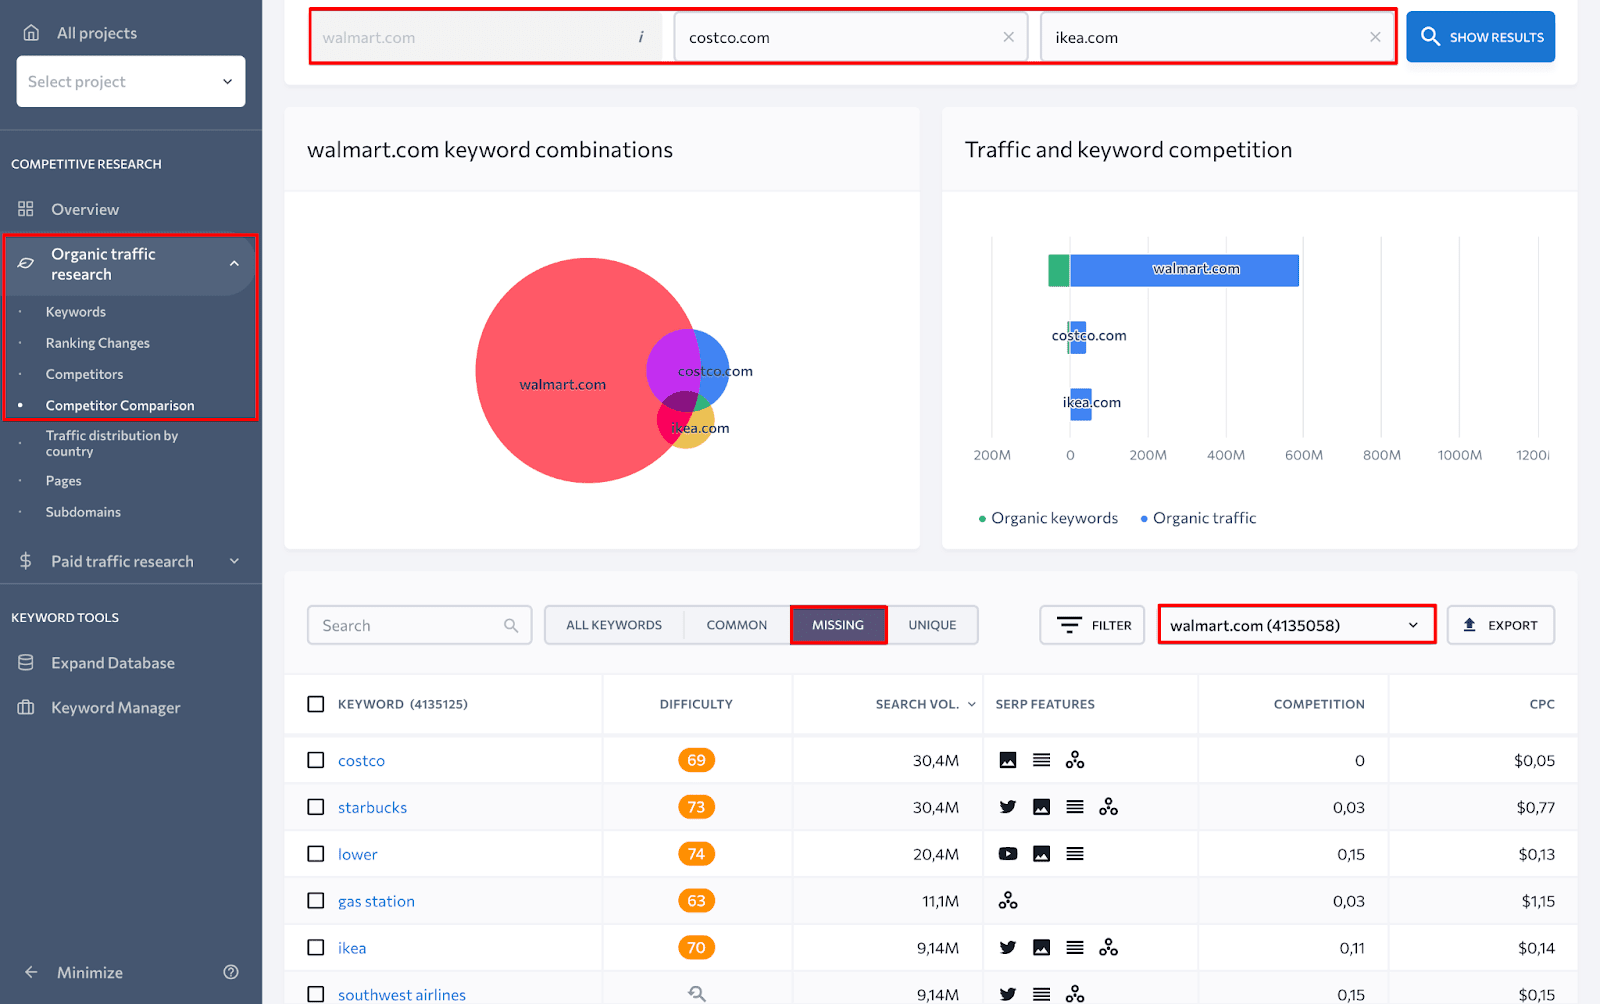Click the sitelinks icon for gas station
The height and width of the screenshot is (1004, 1600).
point(1008,901)
